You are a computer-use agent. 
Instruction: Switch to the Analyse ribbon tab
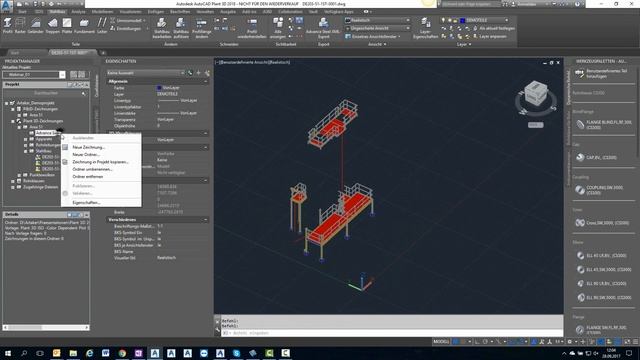pyautogui.click(x=78, y=12)
